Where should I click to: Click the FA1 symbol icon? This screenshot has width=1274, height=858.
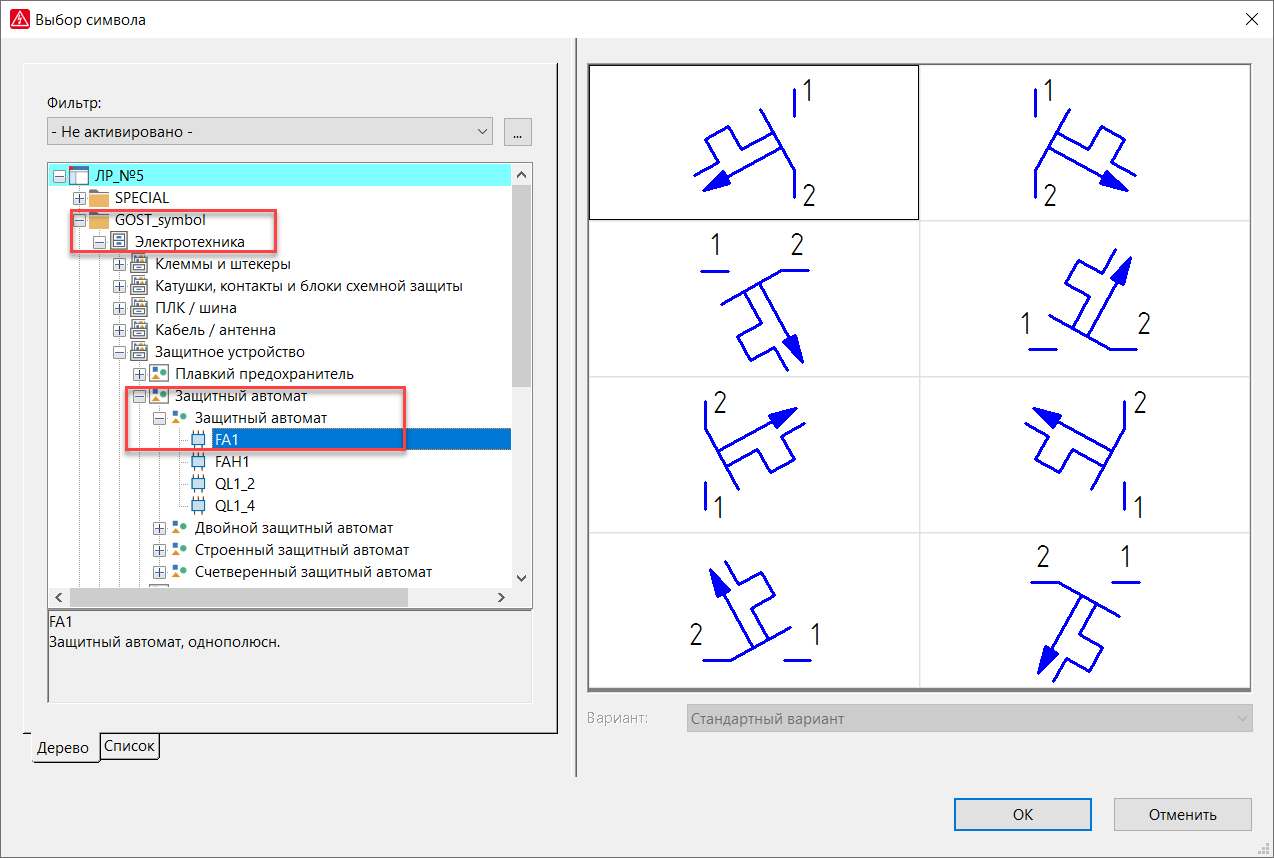[198, 440]
